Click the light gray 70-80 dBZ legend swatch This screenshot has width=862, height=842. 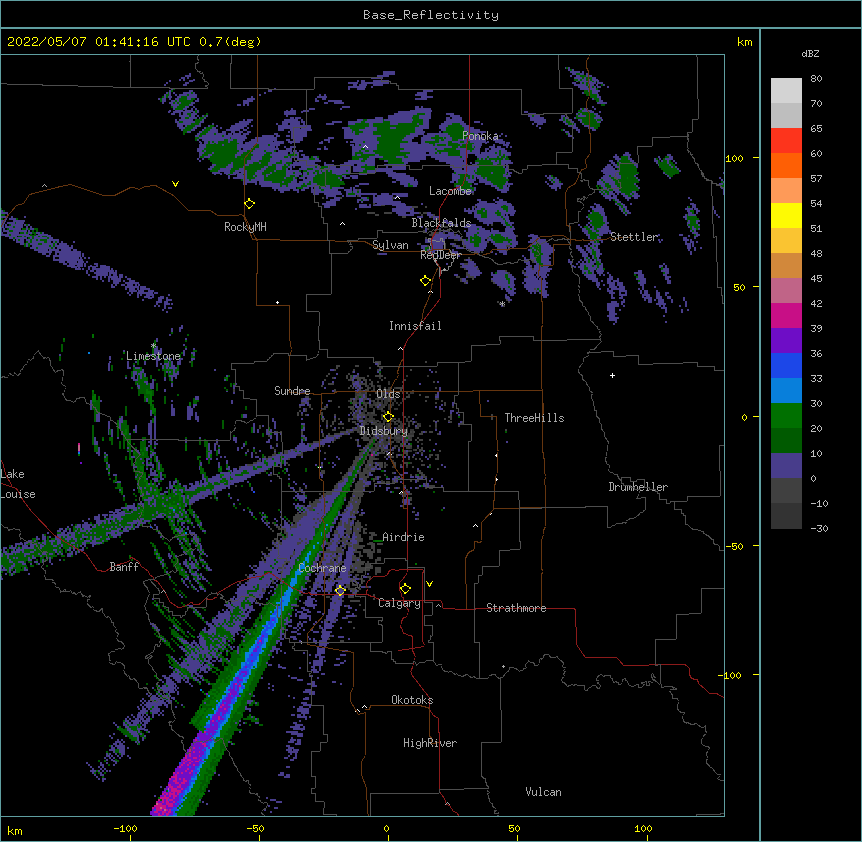[786, 91]
